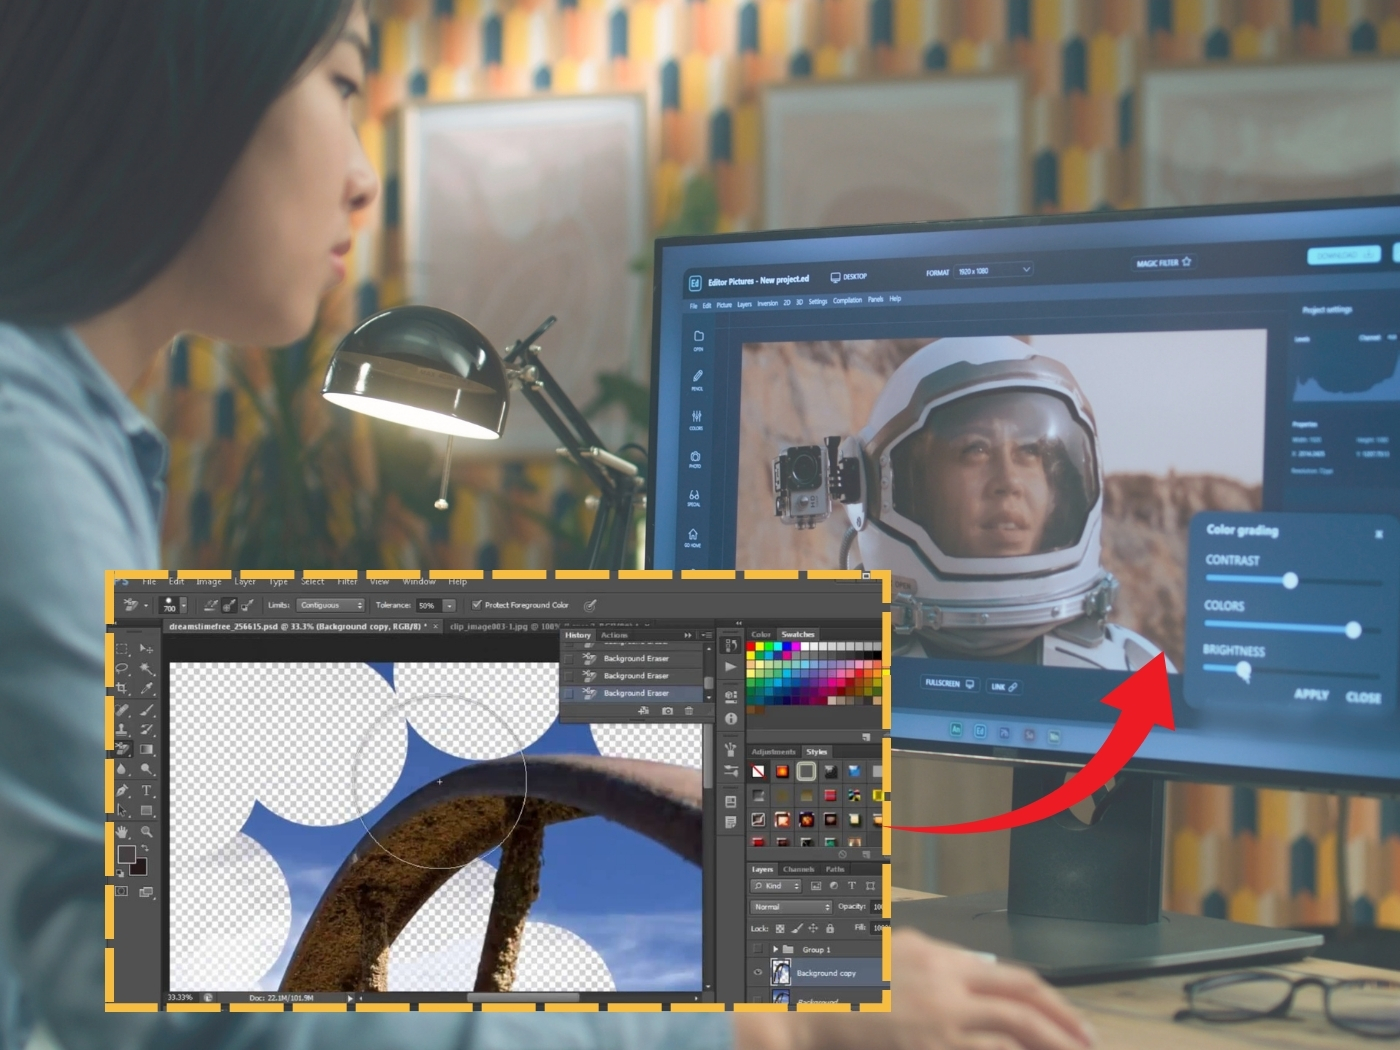Select the Type tool

[x=146, y=790]
